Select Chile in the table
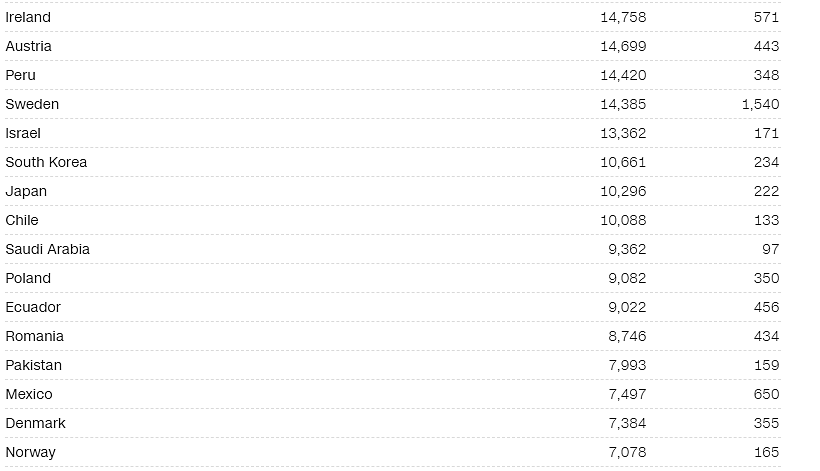 (22, 221)
